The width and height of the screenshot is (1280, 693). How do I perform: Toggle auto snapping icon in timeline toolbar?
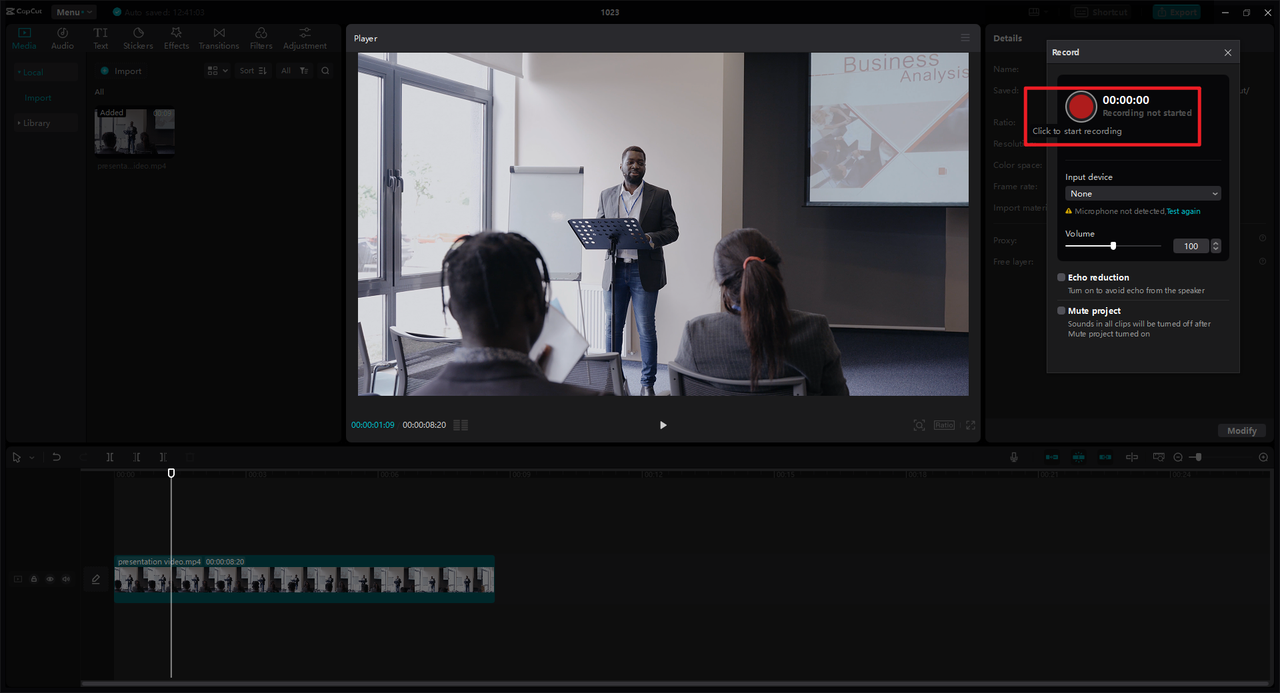click(x=1079, y=457)
